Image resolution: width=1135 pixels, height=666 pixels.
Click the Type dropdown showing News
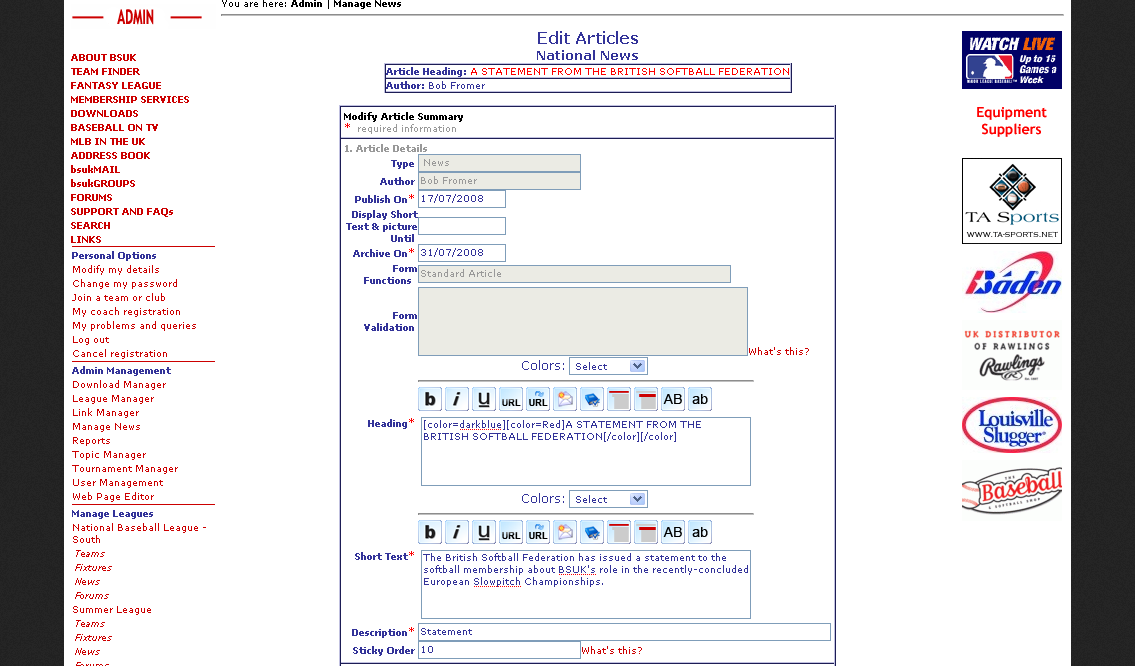499,163
